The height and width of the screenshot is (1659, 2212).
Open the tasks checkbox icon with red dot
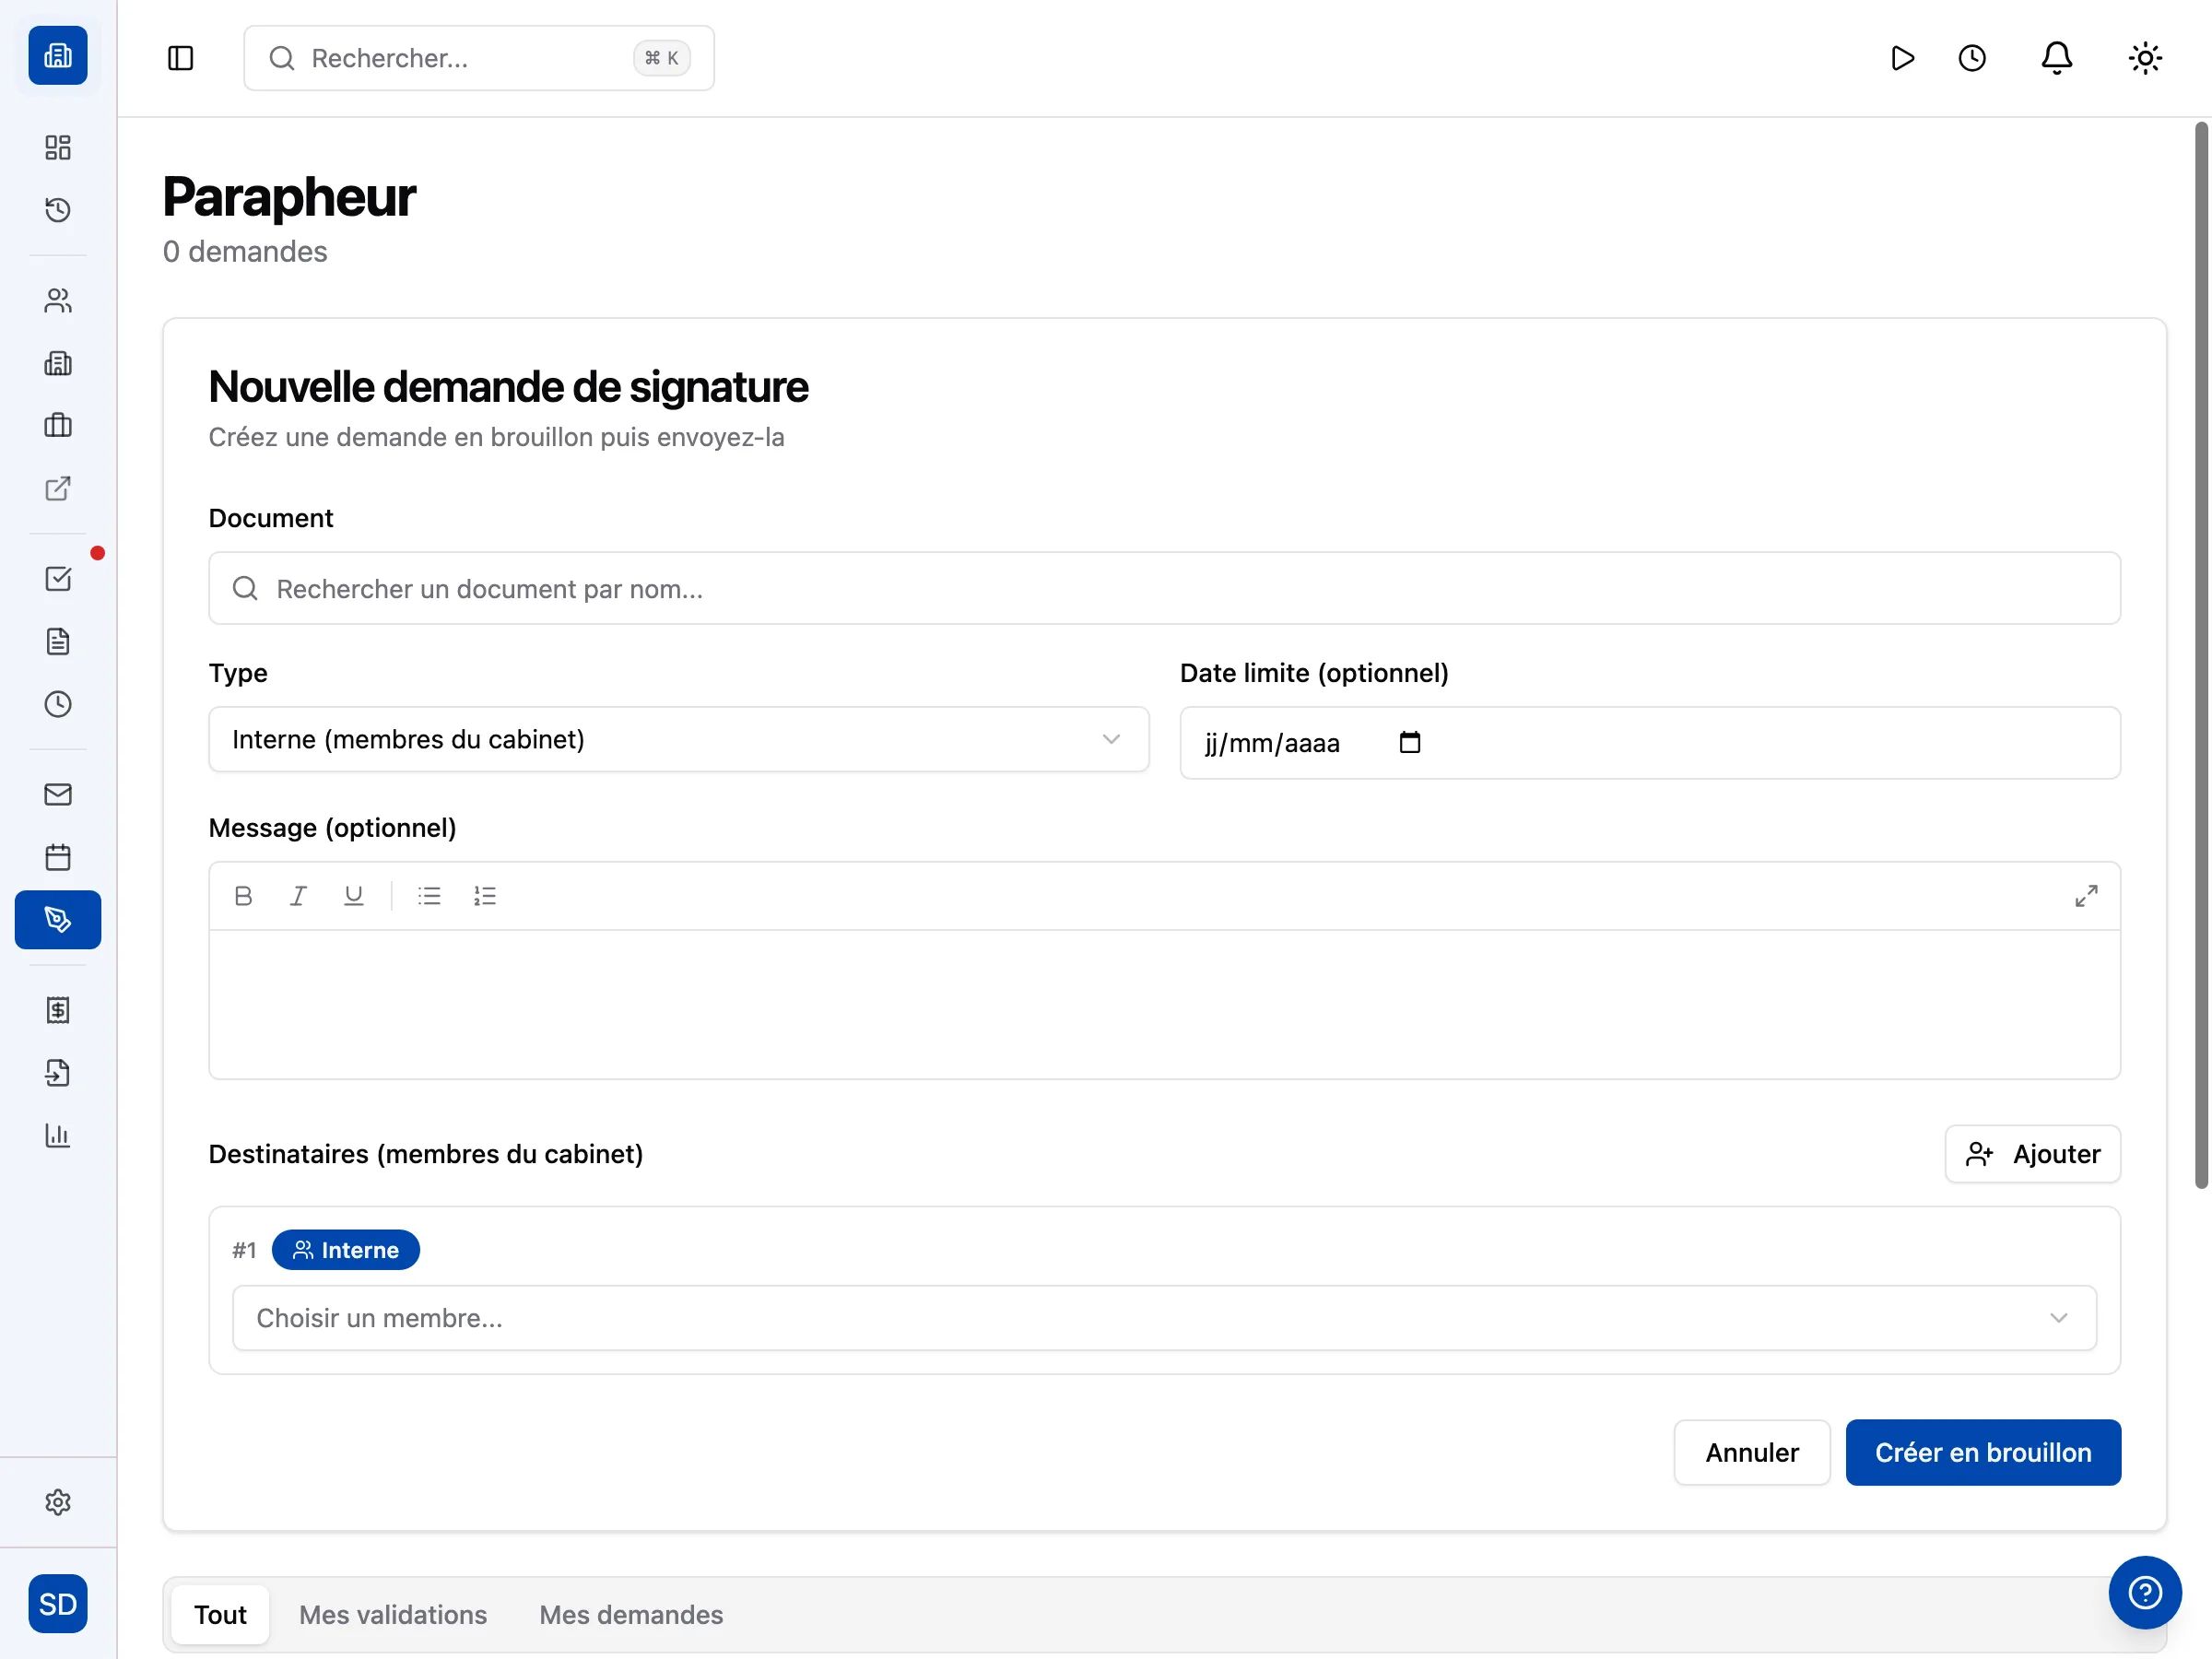[58, 578]
